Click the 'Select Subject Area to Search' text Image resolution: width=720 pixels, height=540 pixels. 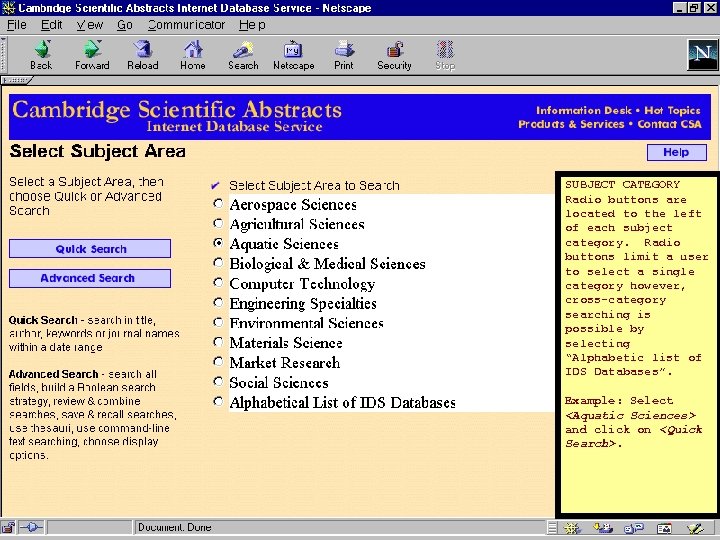click(315, 186)
